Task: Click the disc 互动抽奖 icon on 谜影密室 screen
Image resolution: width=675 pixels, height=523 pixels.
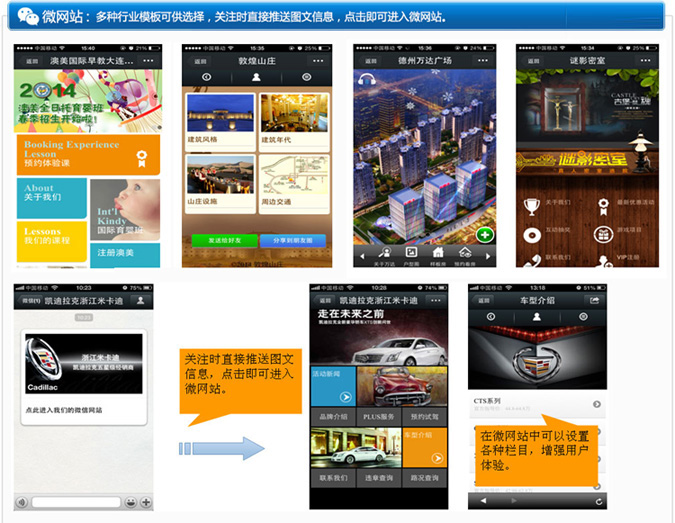Action: click(x=532, y=235)
